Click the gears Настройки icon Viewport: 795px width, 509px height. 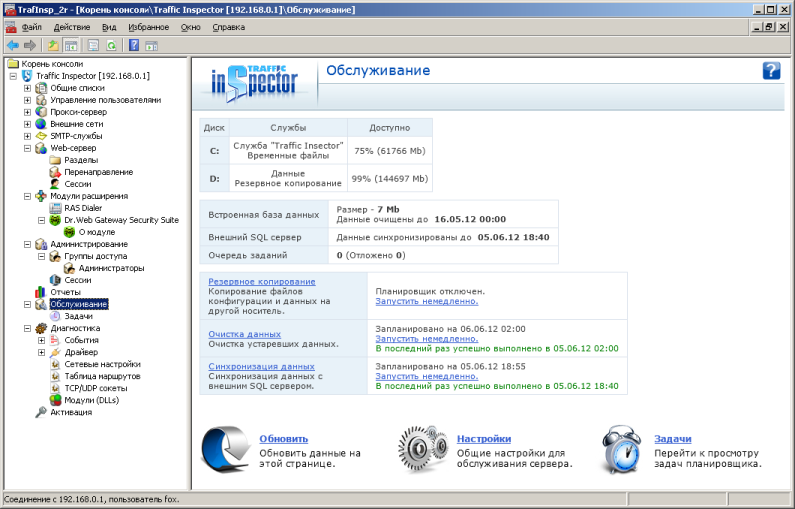tap(423, 449)
